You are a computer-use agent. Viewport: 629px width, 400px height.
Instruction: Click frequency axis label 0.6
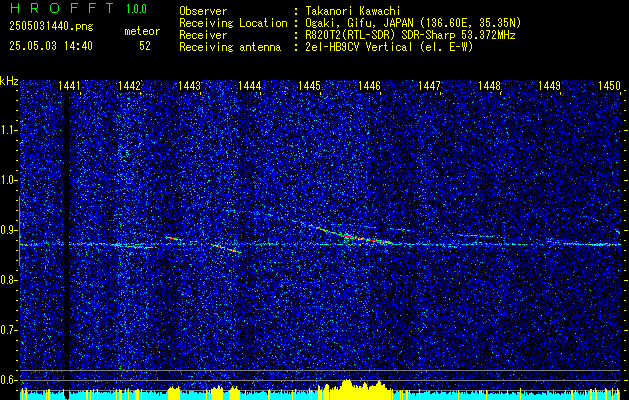pos(8,380)
